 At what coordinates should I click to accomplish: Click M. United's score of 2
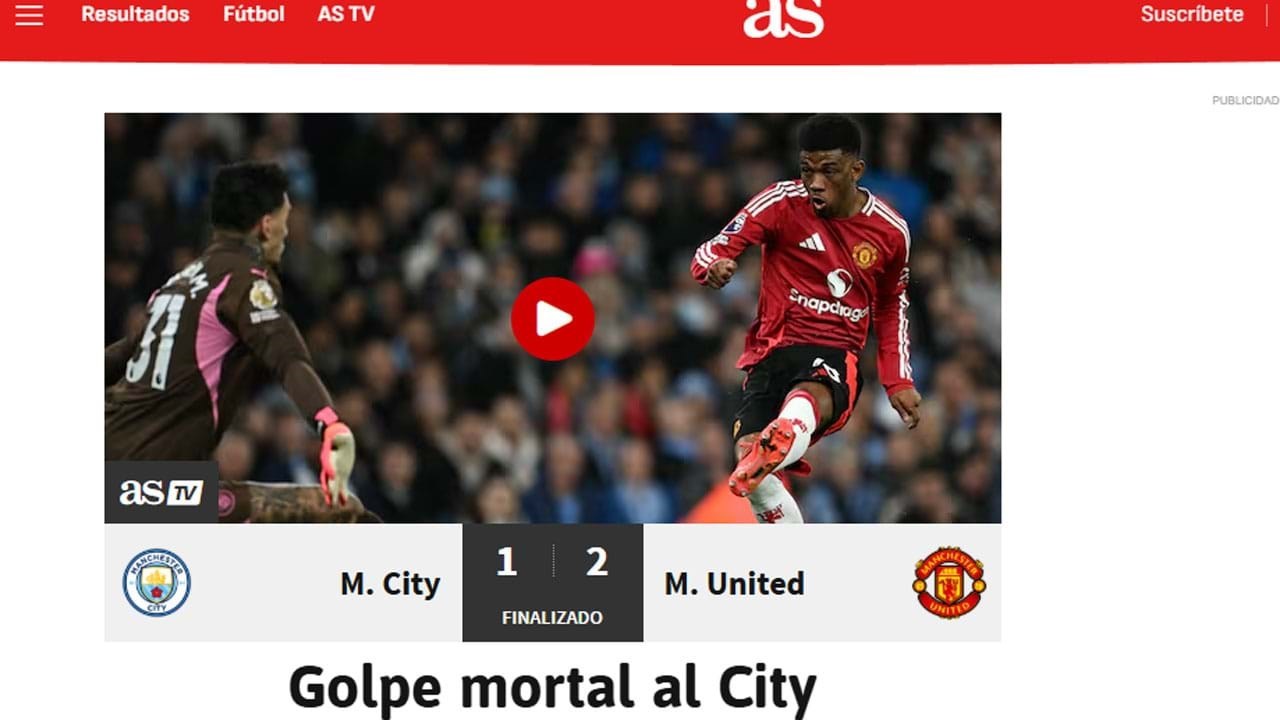pos(597,562)
